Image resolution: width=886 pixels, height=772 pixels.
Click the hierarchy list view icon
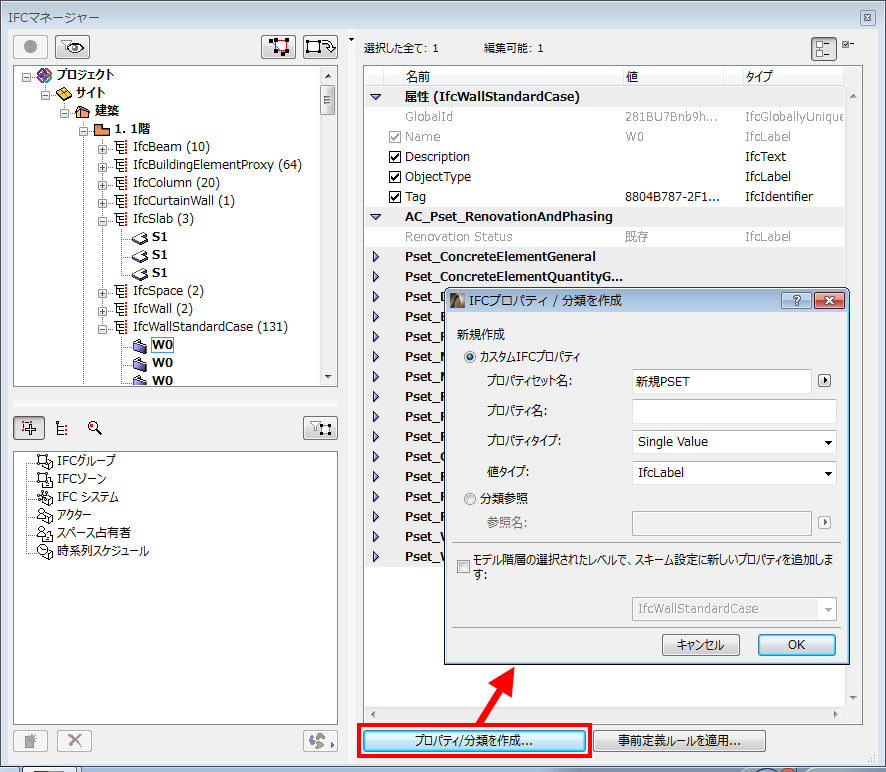[62, 428]
